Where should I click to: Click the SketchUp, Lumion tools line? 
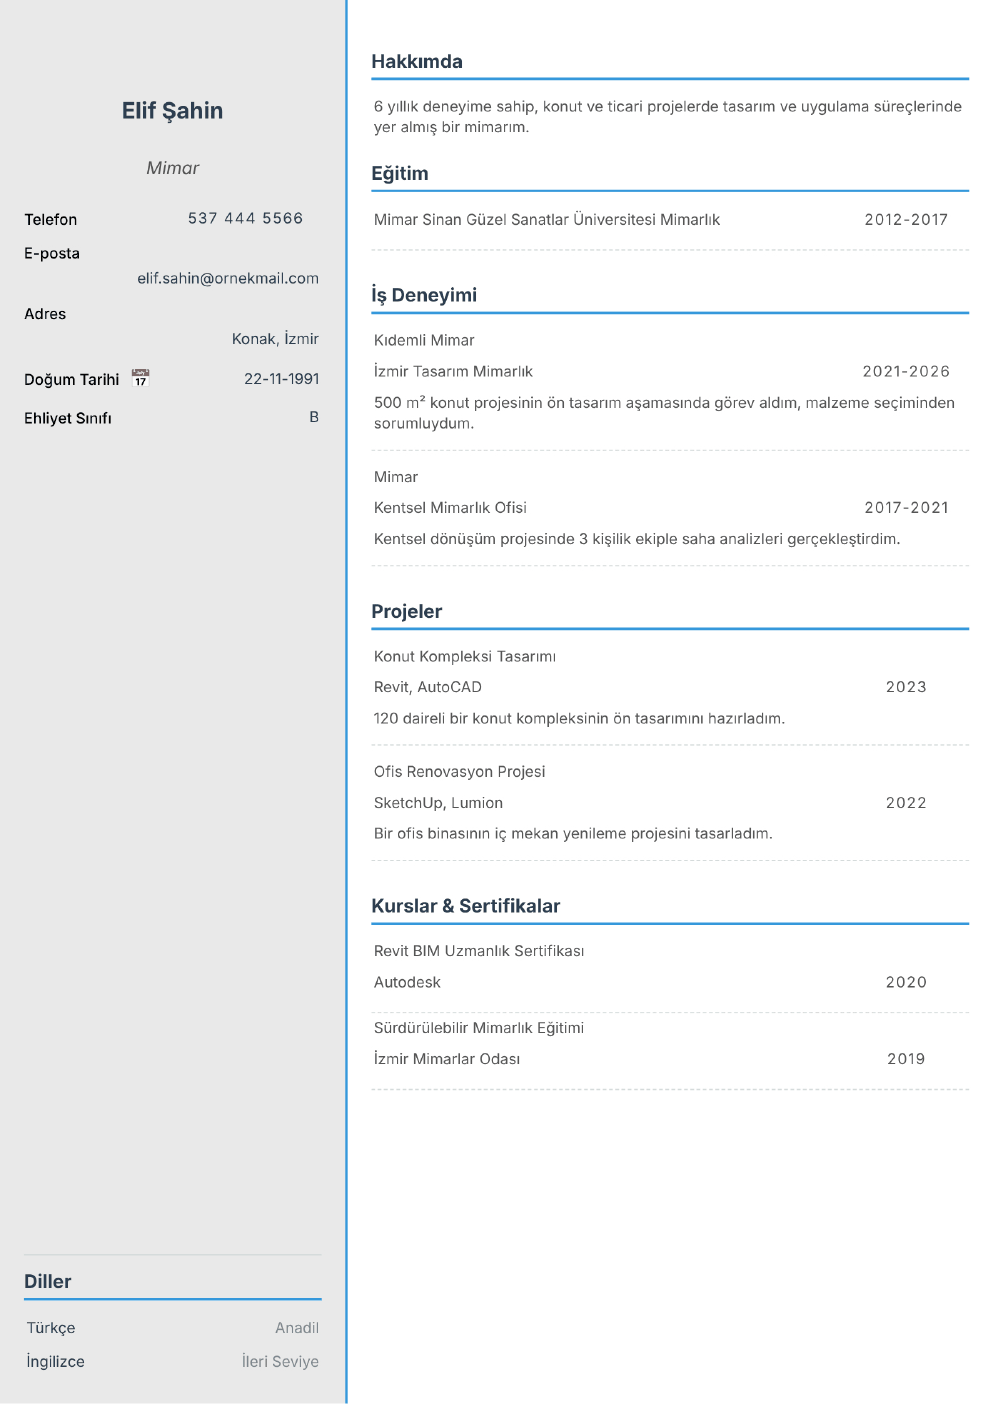tap(438, 803)
